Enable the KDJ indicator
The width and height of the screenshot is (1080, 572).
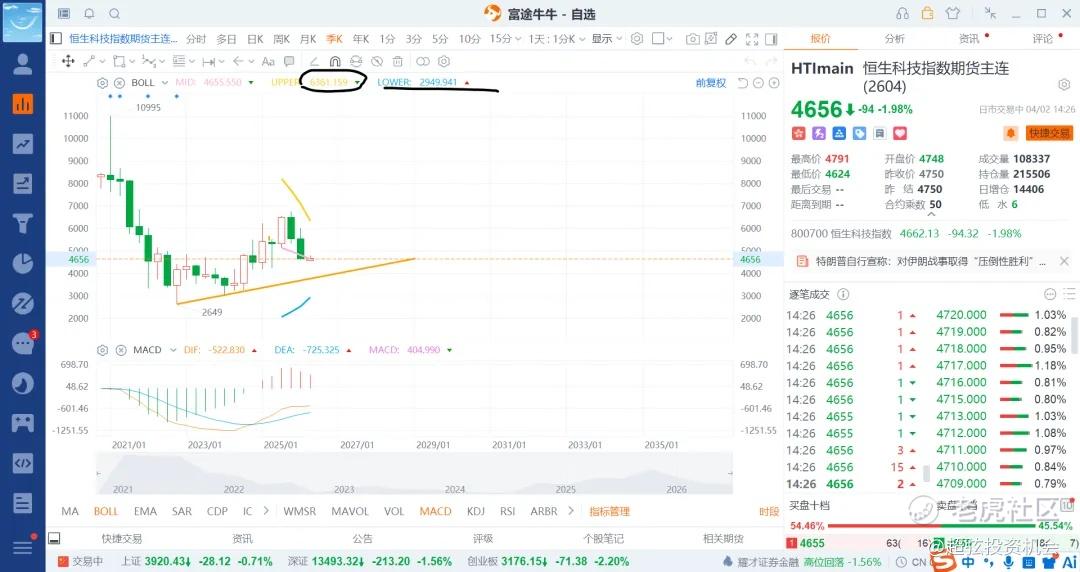pos(476,511)
